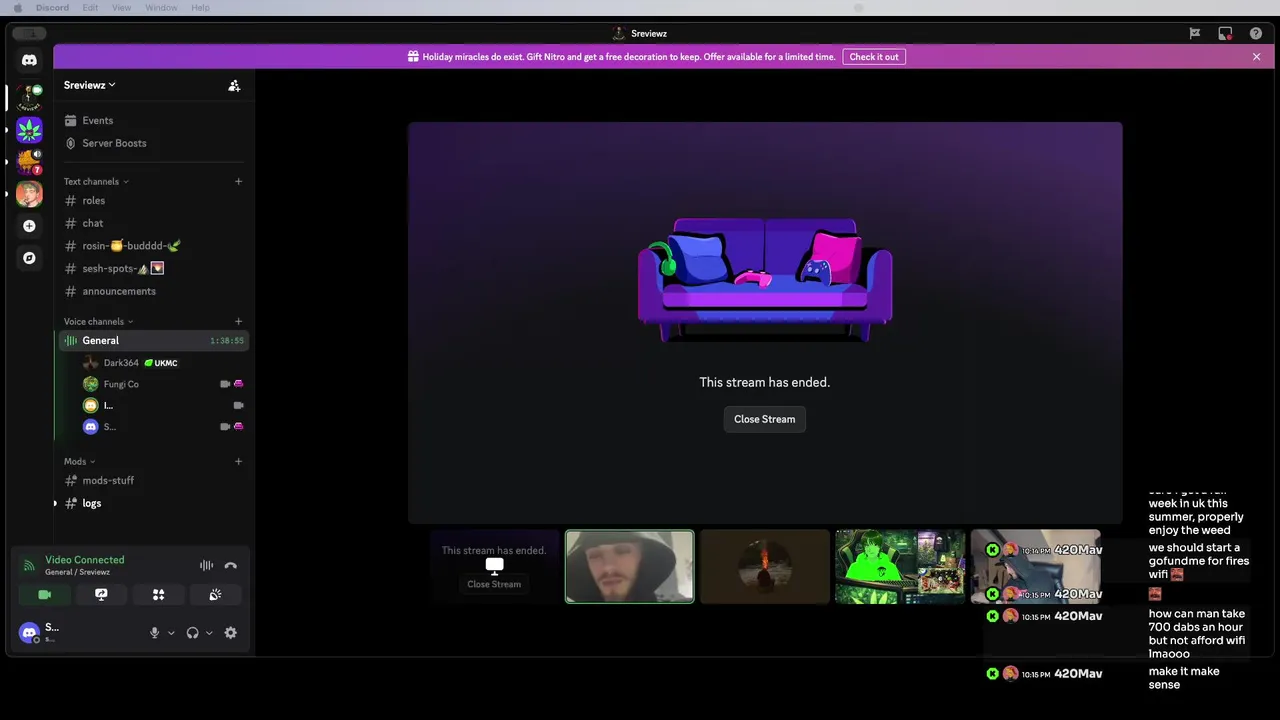Open User Settings gear

[x=231, y=633]
